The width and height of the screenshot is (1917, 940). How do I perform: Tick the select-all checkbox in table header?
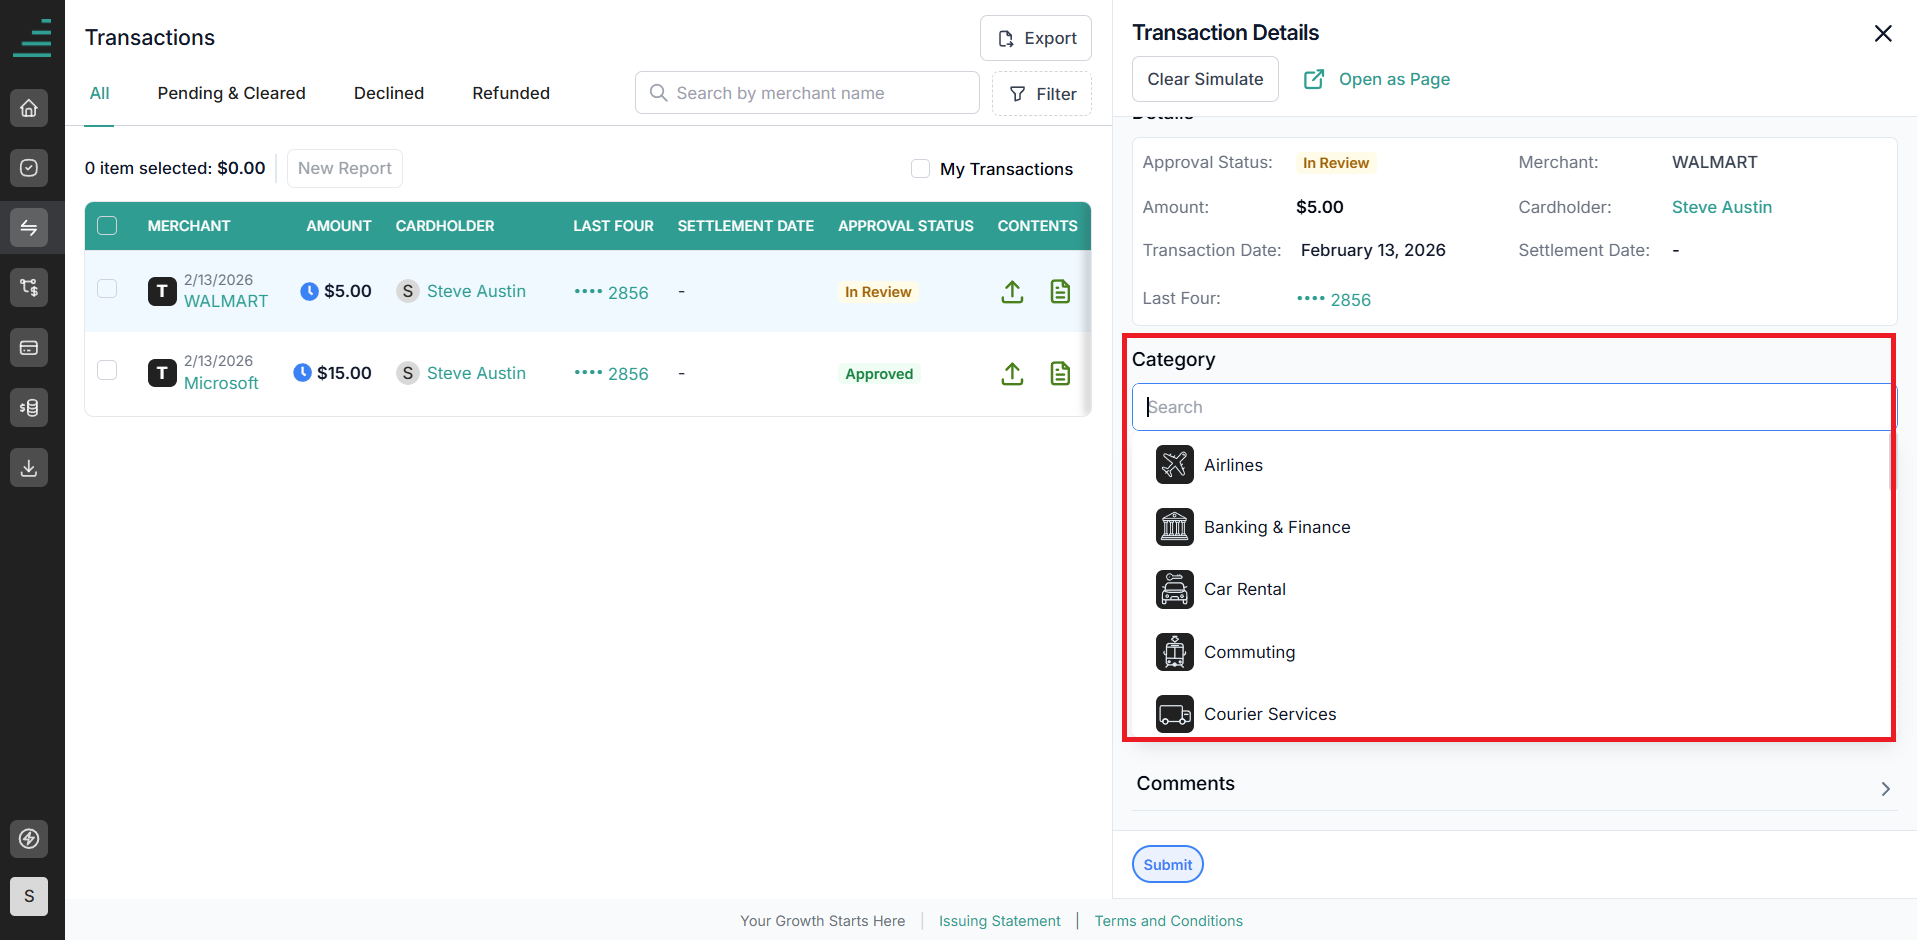[107, 226]
